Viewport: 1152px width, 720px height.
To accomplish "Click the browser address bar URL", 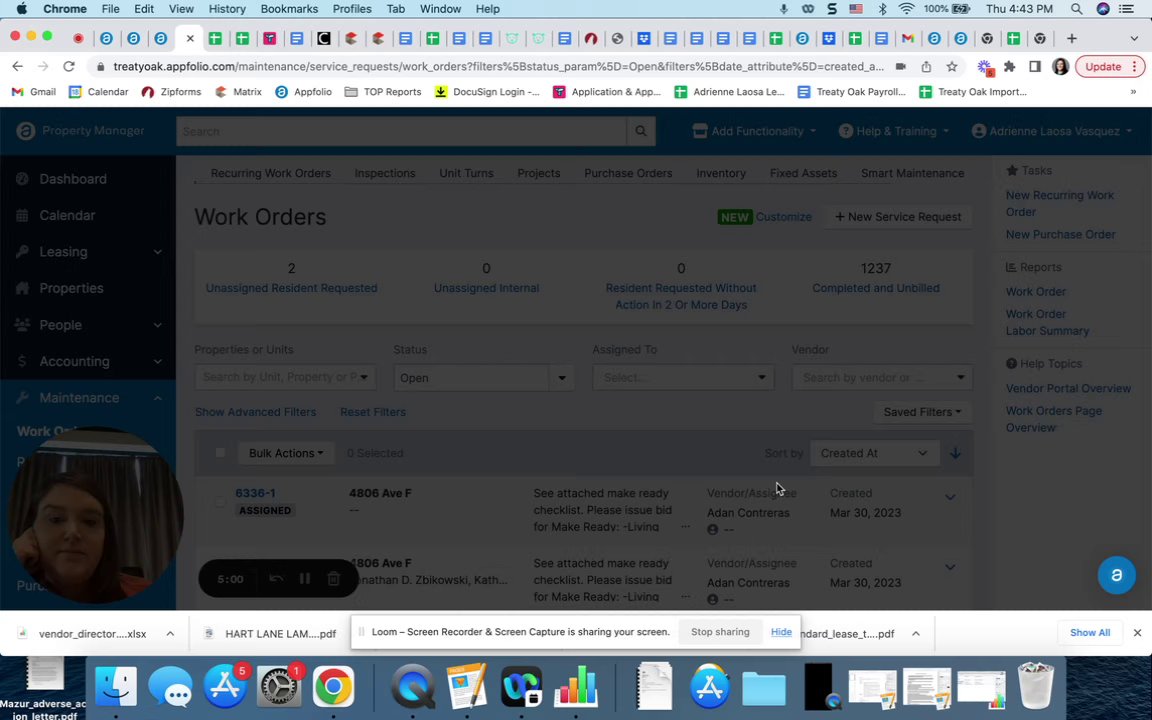I will [x=498, y=67].
